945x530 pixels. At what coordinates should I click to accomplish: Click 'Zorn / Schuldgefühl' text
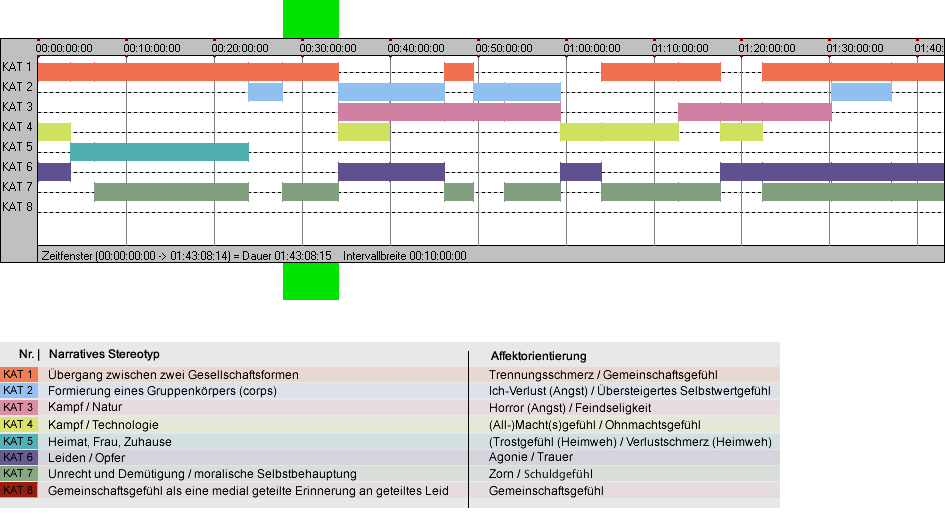[541, 474]
